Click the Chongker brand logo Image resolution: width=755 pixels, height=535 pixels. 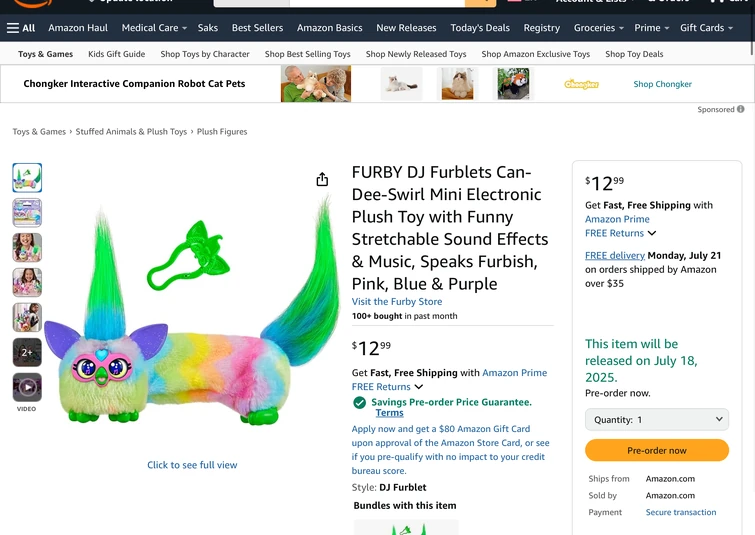pyautogui.click(x=581, y=84)
